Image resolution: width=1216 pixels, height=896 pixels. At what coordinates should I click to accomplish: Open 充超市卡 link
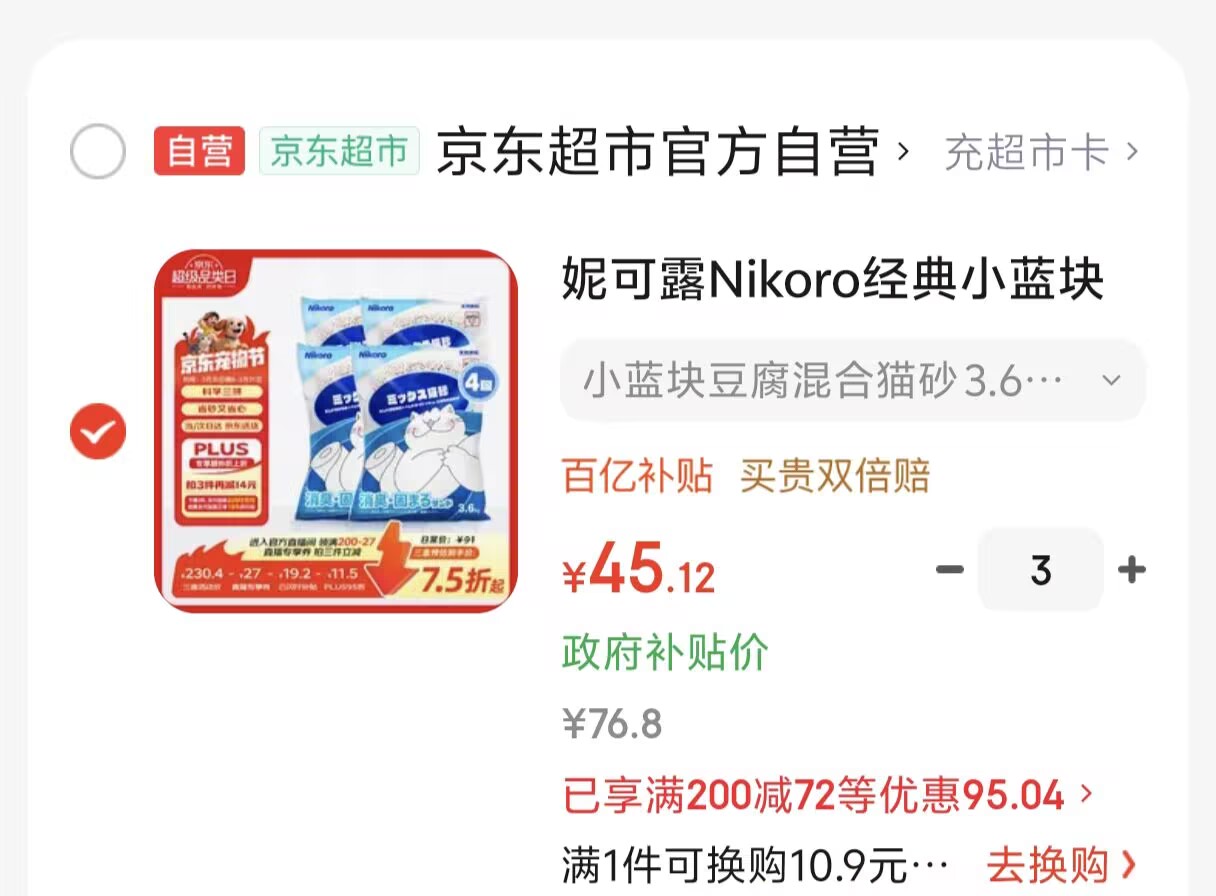[1027, 152]
